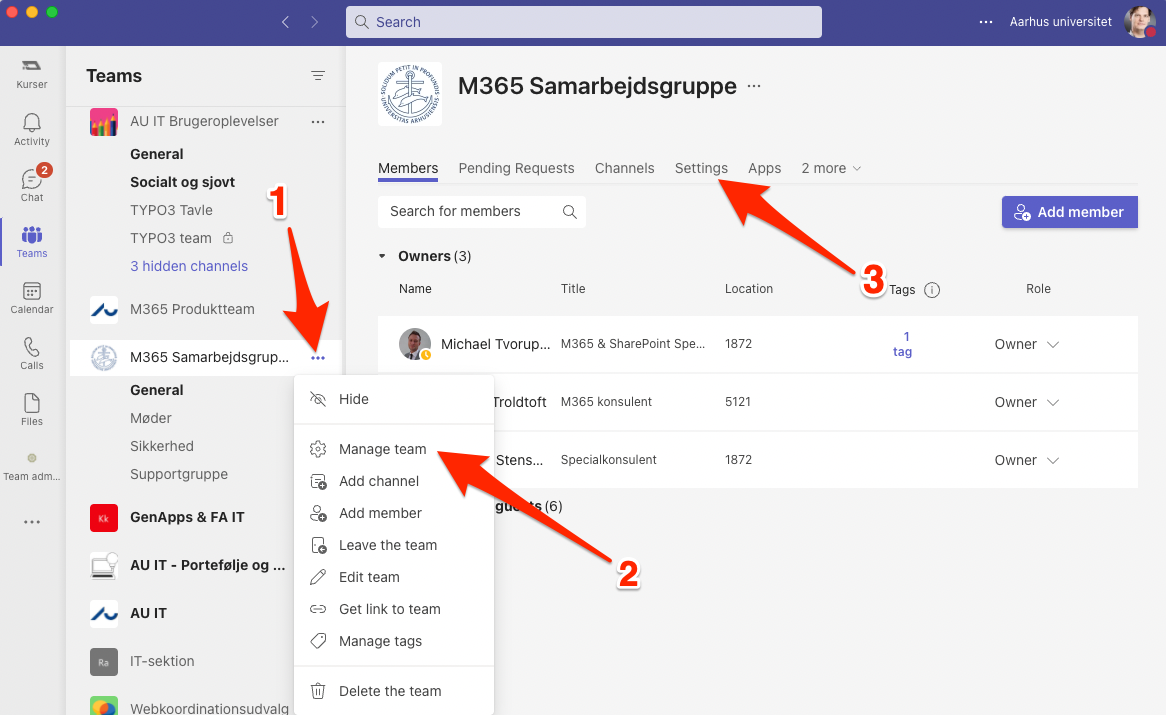Select Delete the team
The width and height of the screenshot is (1166, 715).
tap(394, 691)
